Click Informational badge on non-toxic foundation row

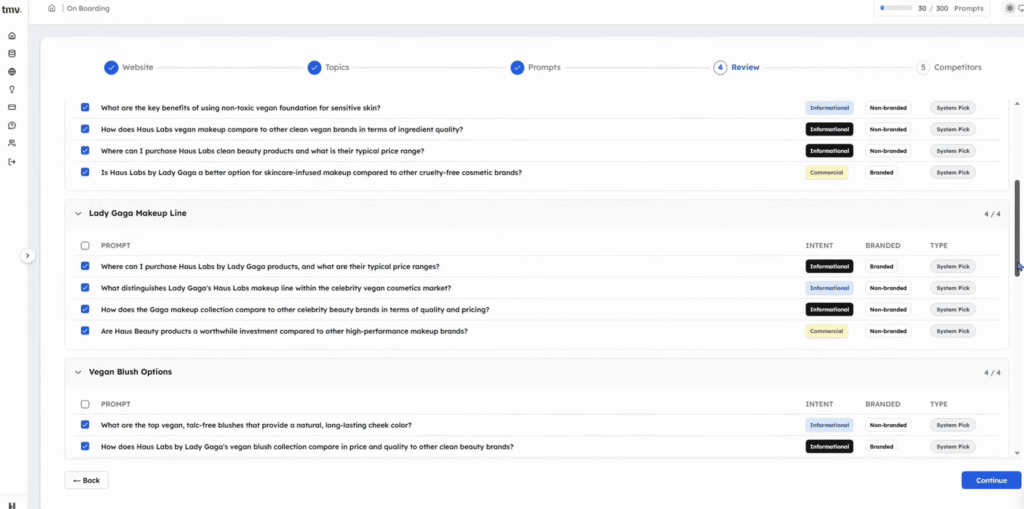click(x=829, y=108)
